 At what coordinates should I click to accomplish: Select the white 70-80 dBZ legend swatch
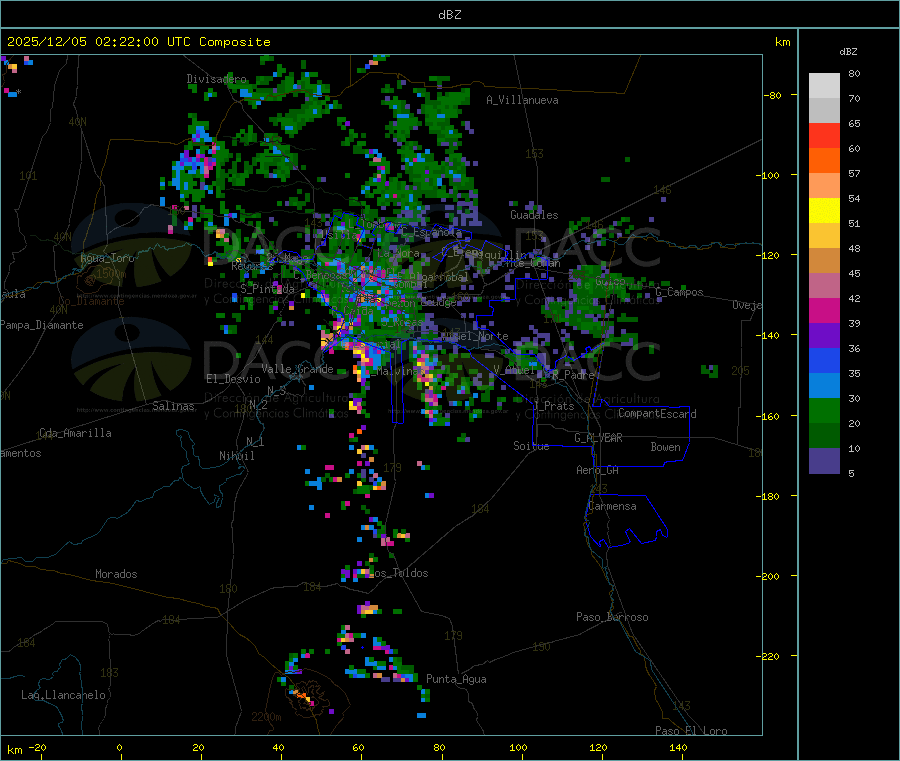coord(824,86)
